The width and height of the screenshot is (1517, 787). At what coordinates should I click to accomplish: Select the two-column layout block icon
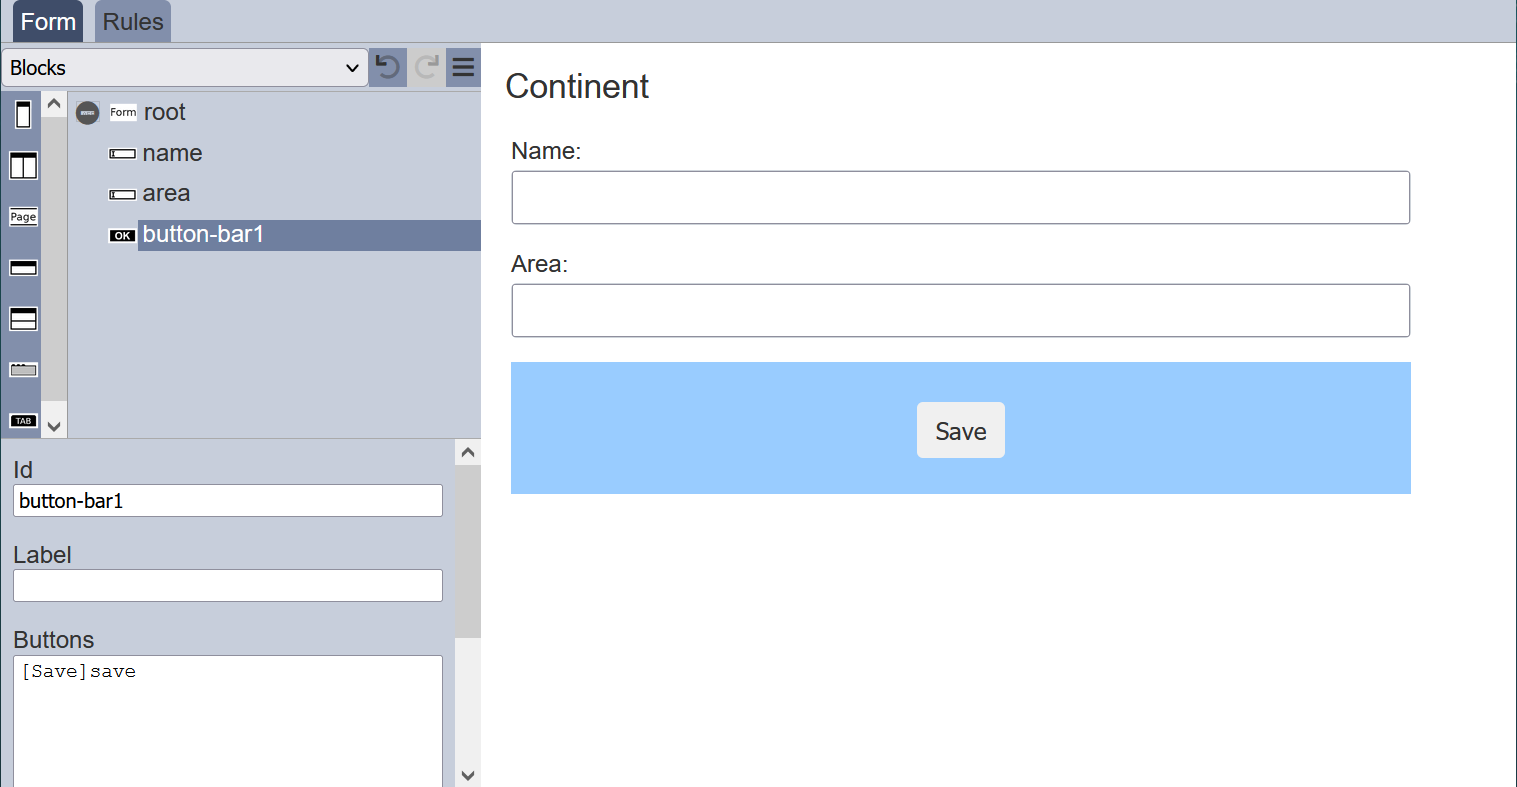pyautogui.click(x=23, y=165)
